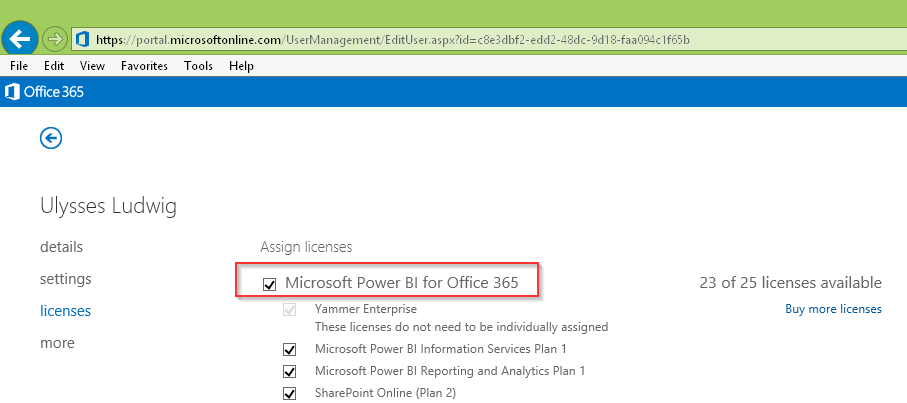Click the browser back arrow button
Screen dimensions: 907x403
(20, 39)
